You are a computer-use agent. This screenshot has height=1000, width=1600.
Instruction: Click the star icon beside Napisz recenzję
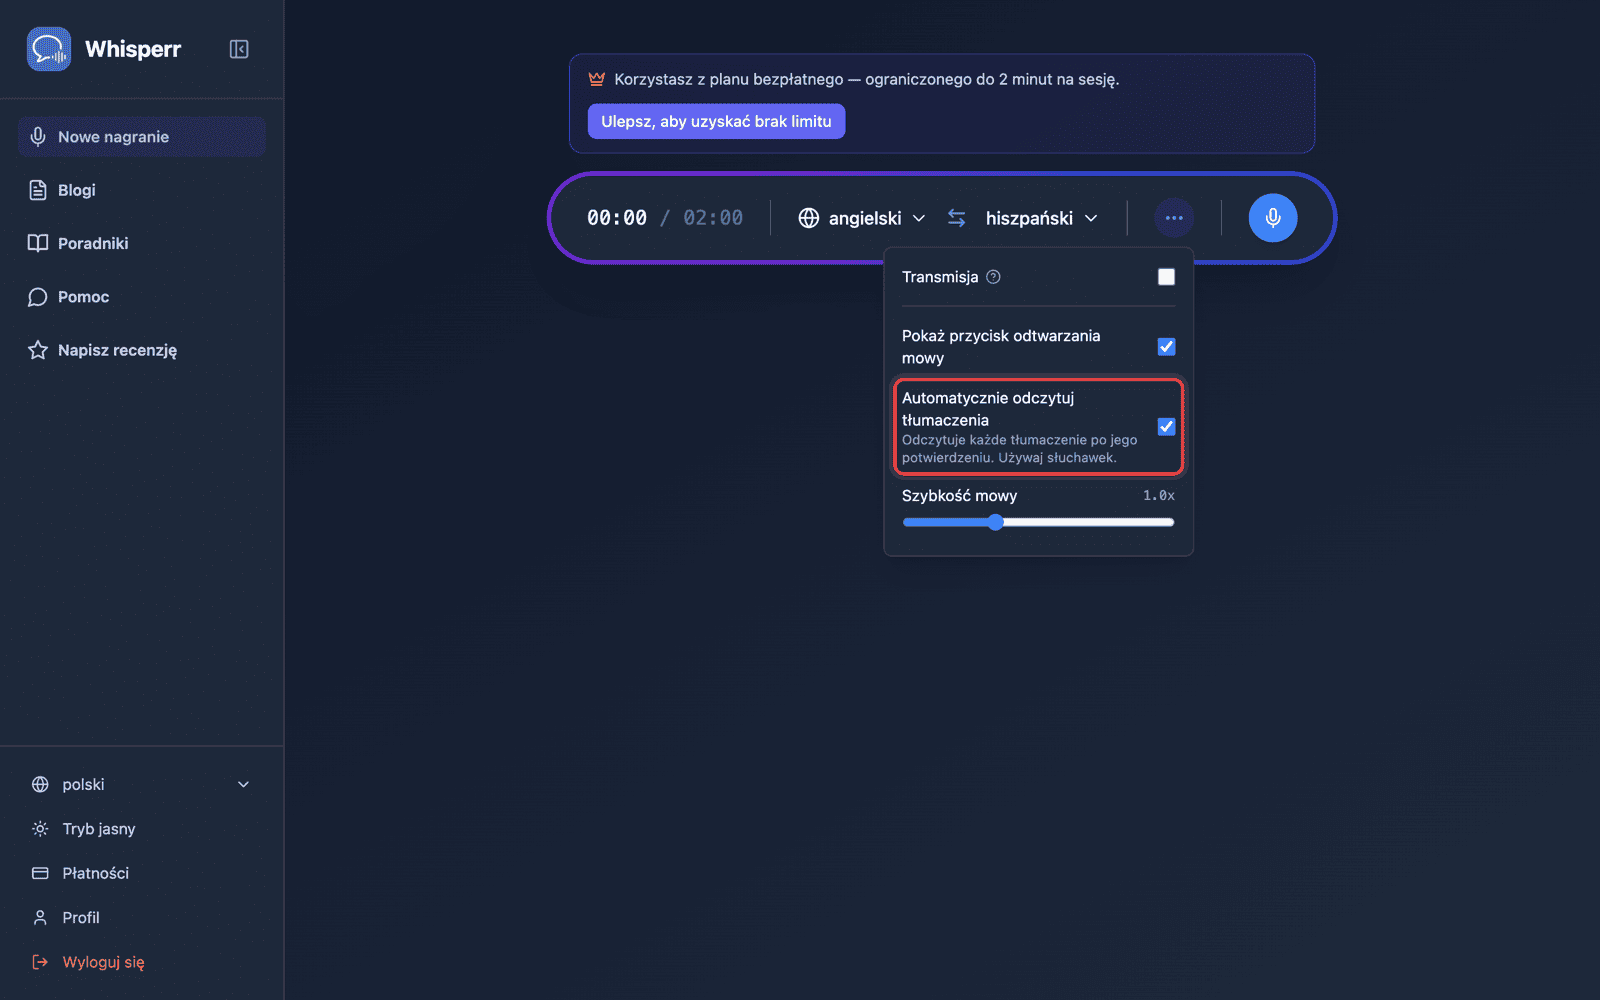tap(38, 350)
